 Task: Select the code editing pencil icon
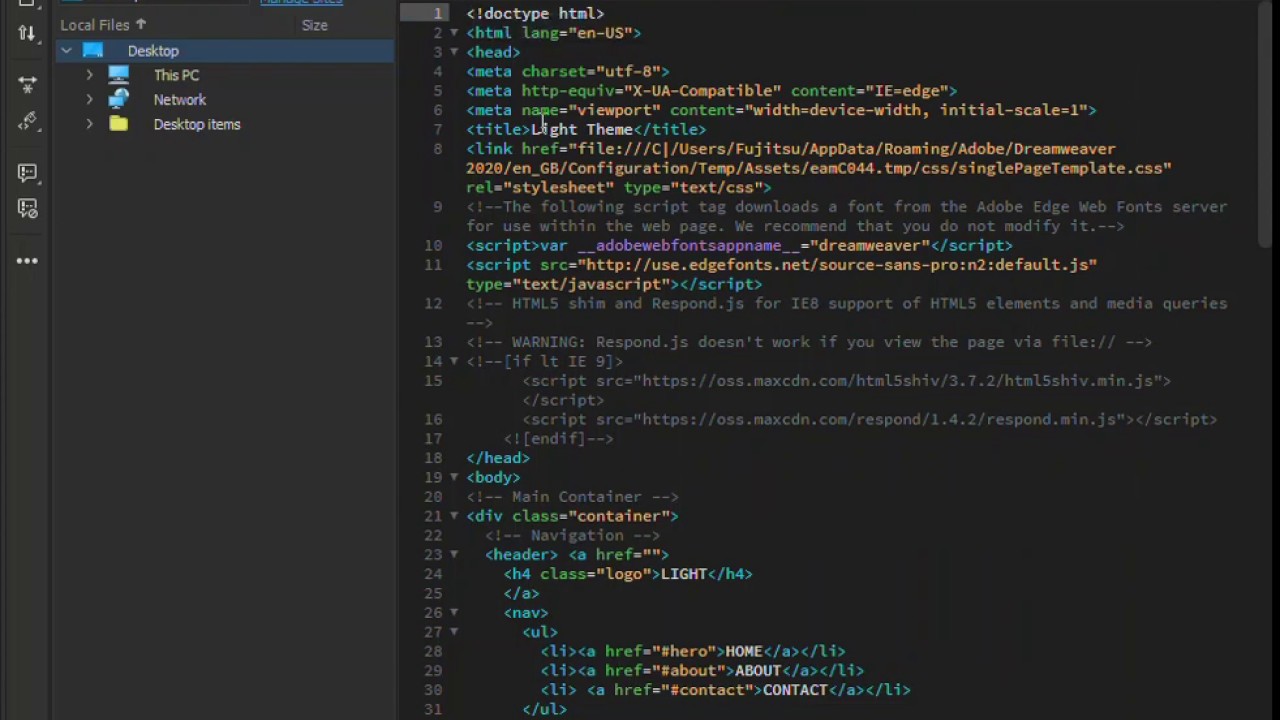tap(27, 122)
